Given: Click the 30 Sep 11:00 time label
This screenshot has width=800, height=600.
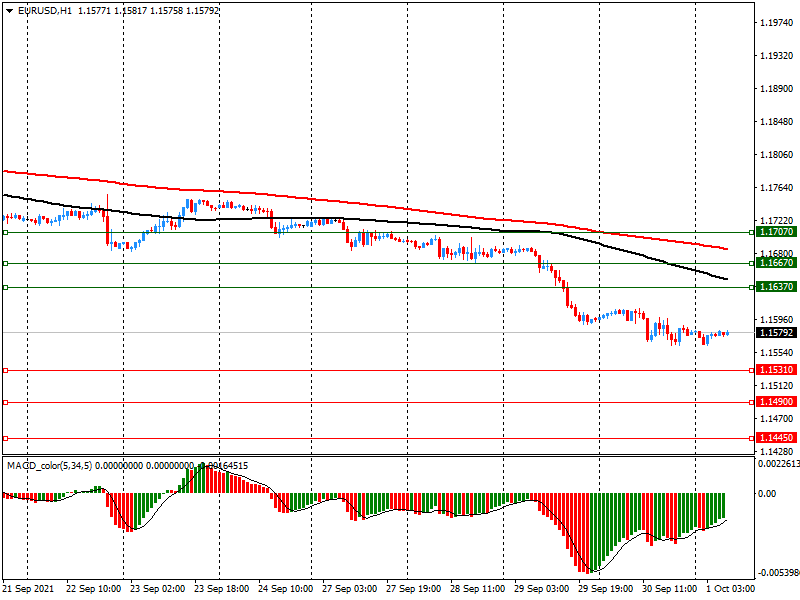Looking at the screenshot, I should pos(669,589).
